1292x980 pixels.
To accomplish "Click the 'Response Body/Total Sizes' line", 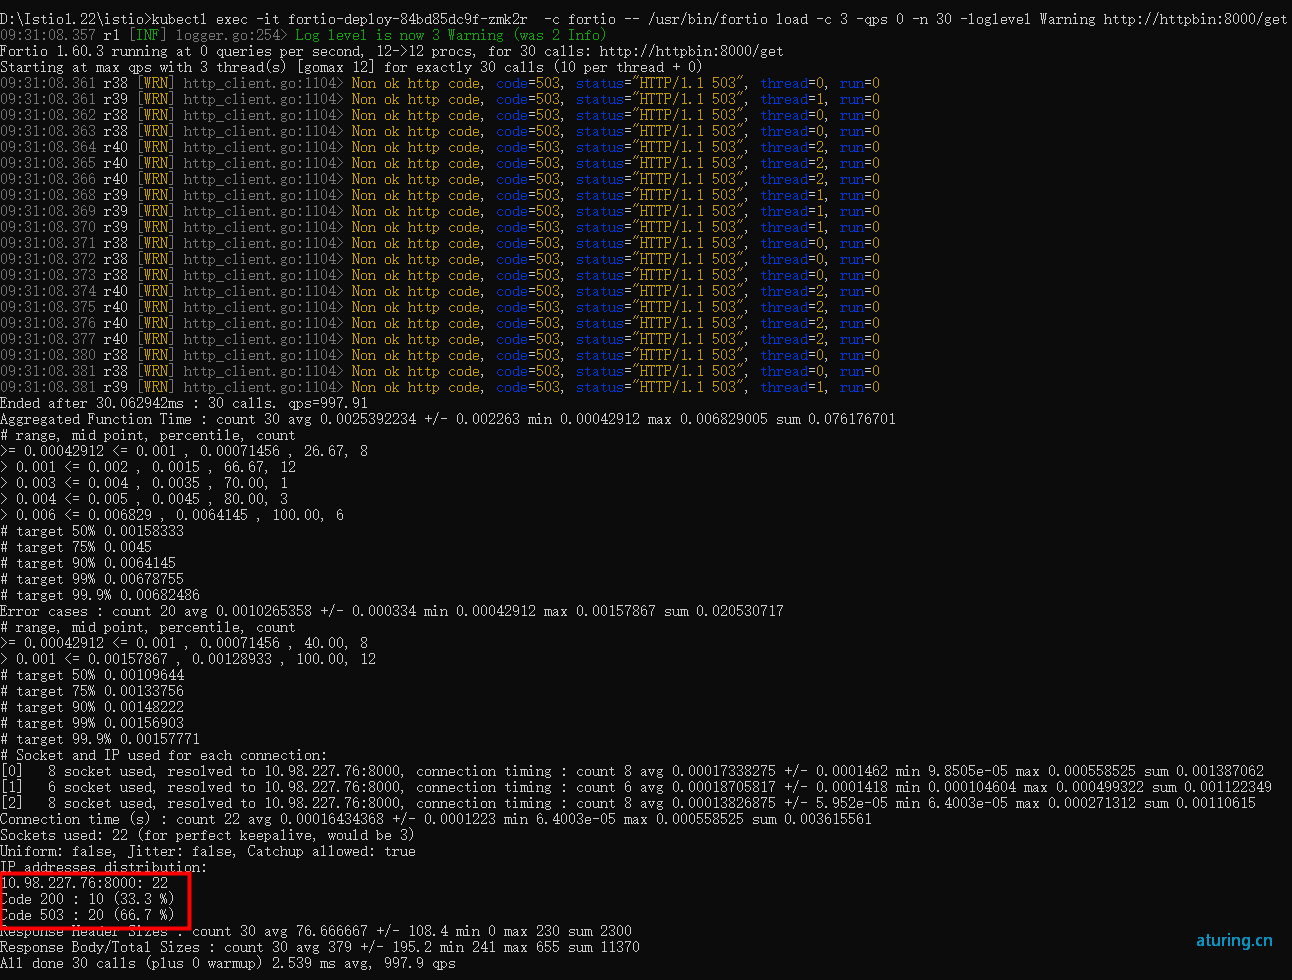I will tap(319, 947).
